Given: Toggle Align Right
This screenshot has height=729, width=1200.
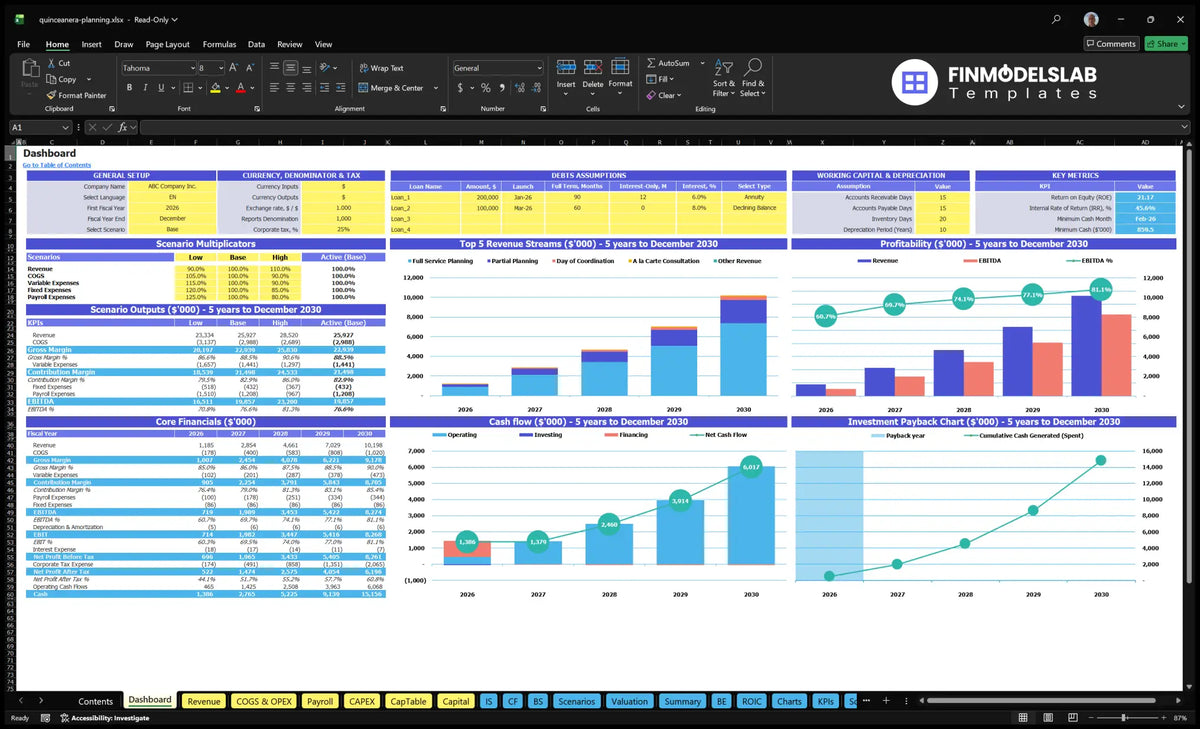Looking at the screenshot, I should coord(307,88).
